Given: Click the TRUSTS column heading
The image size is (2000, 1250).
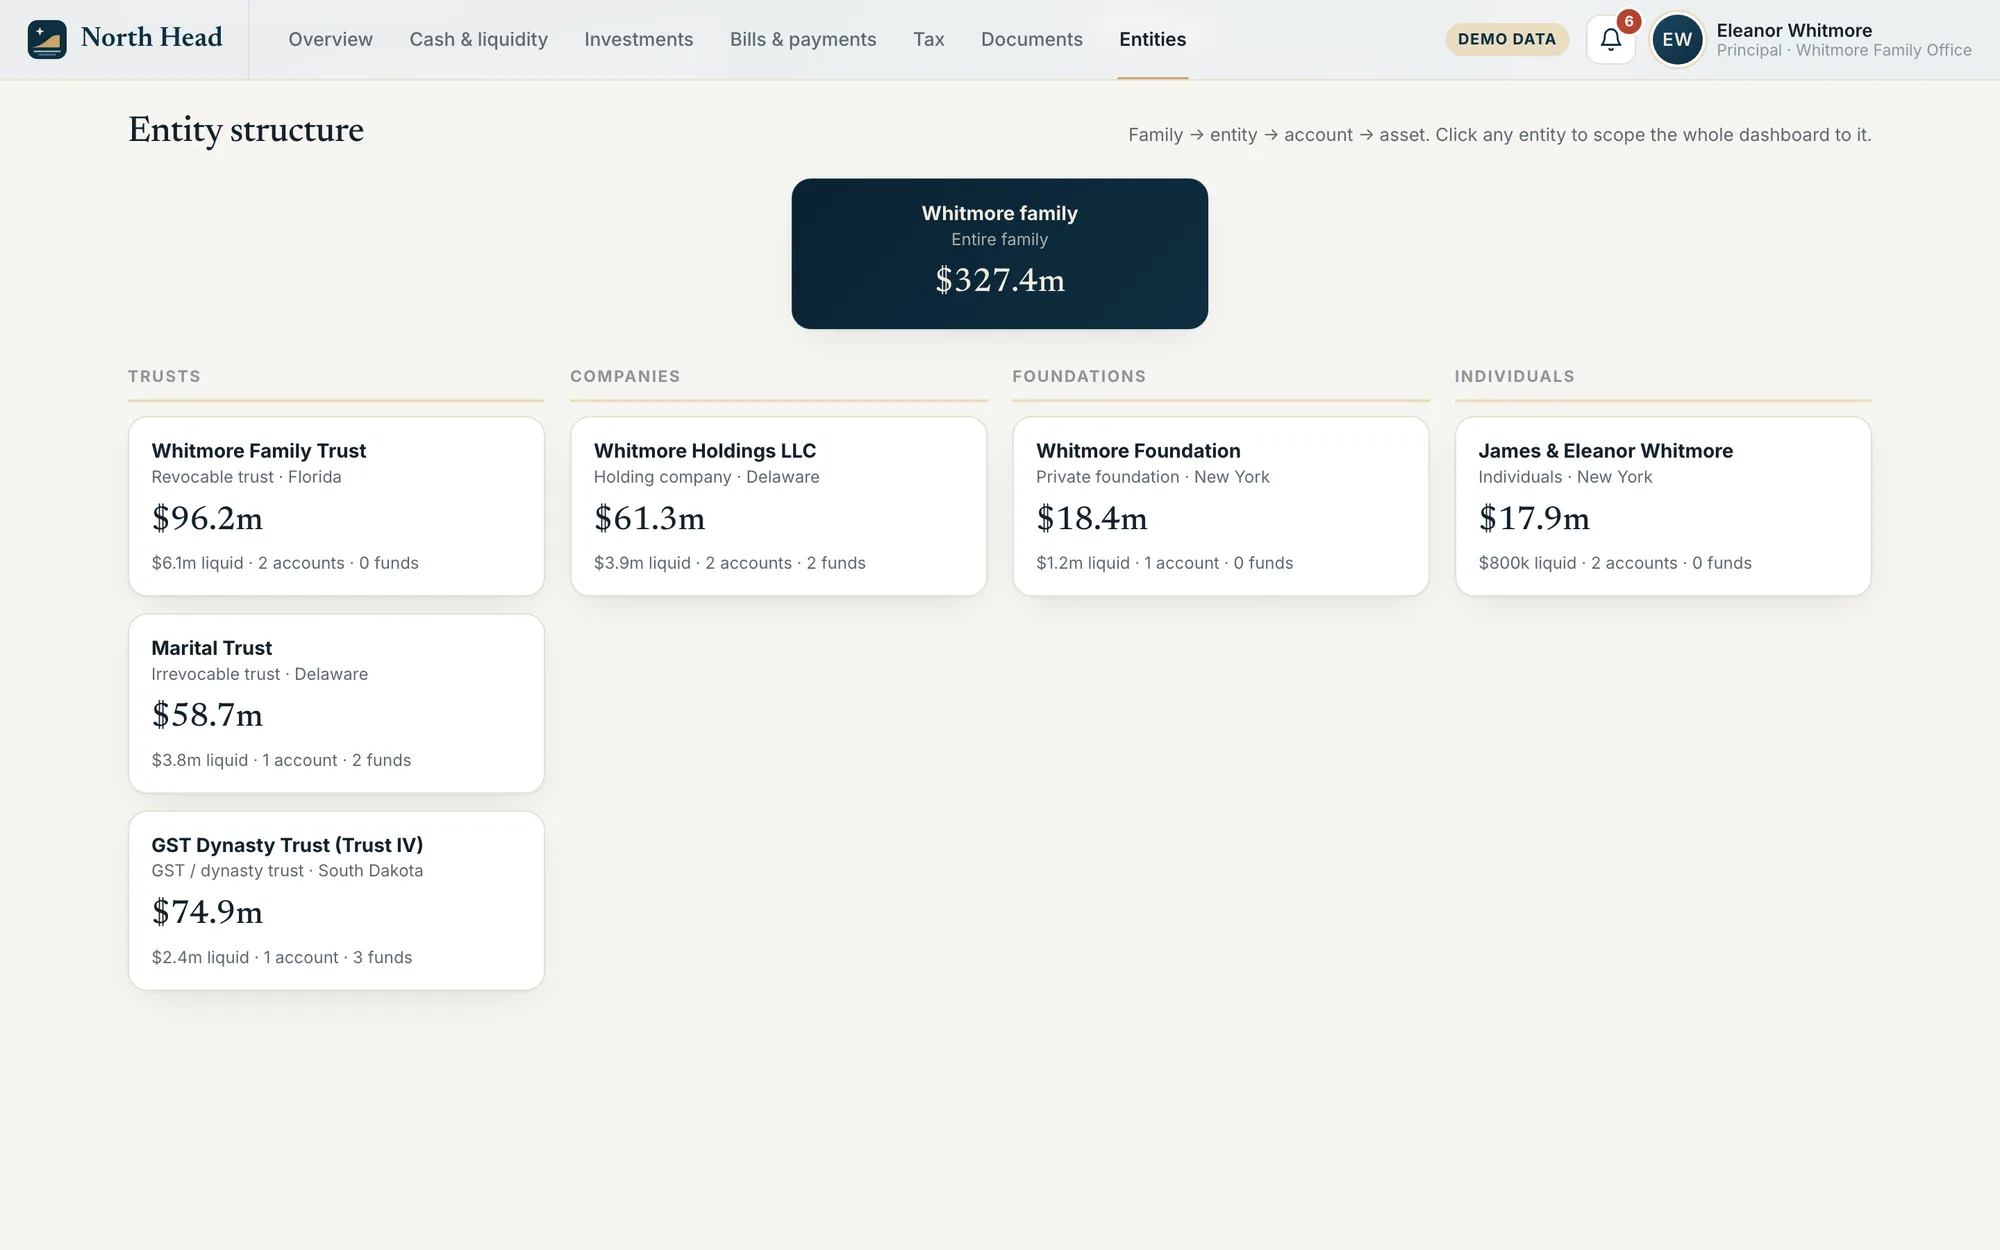Looking at the screenshot, I should point(164,376).
